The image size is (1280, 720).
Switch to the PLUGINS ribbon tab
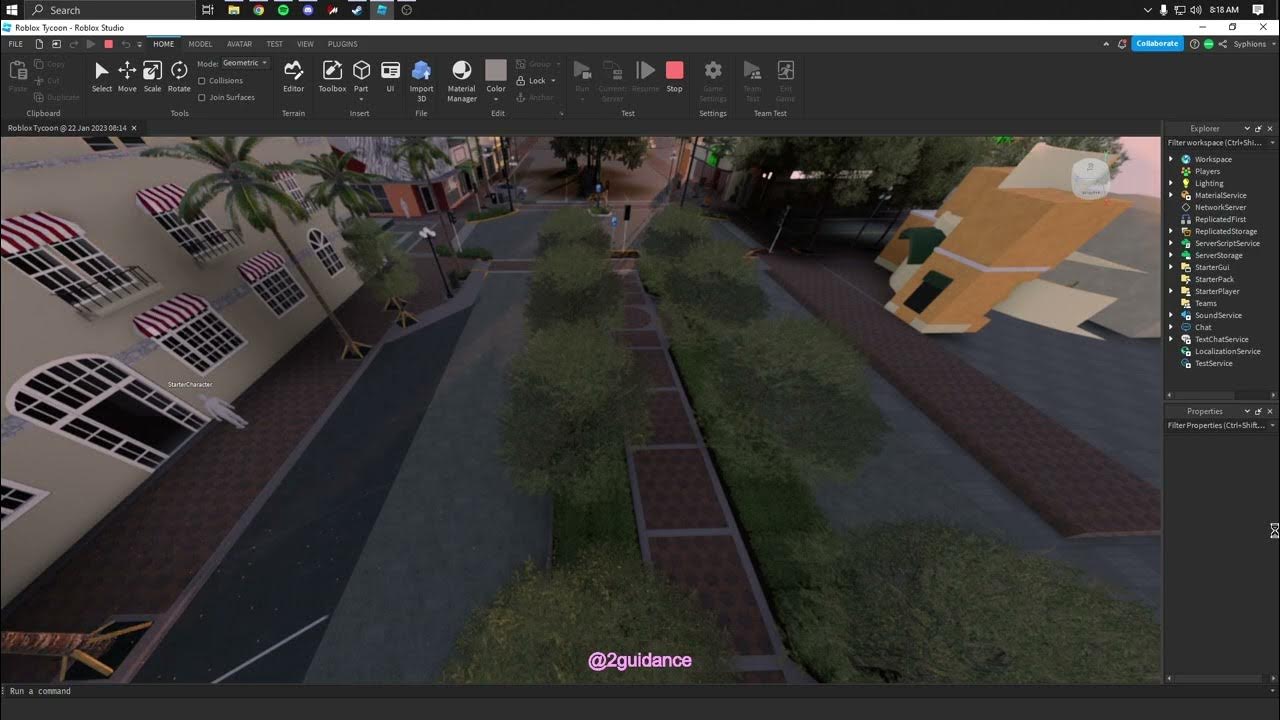click(x=343, y=44)
